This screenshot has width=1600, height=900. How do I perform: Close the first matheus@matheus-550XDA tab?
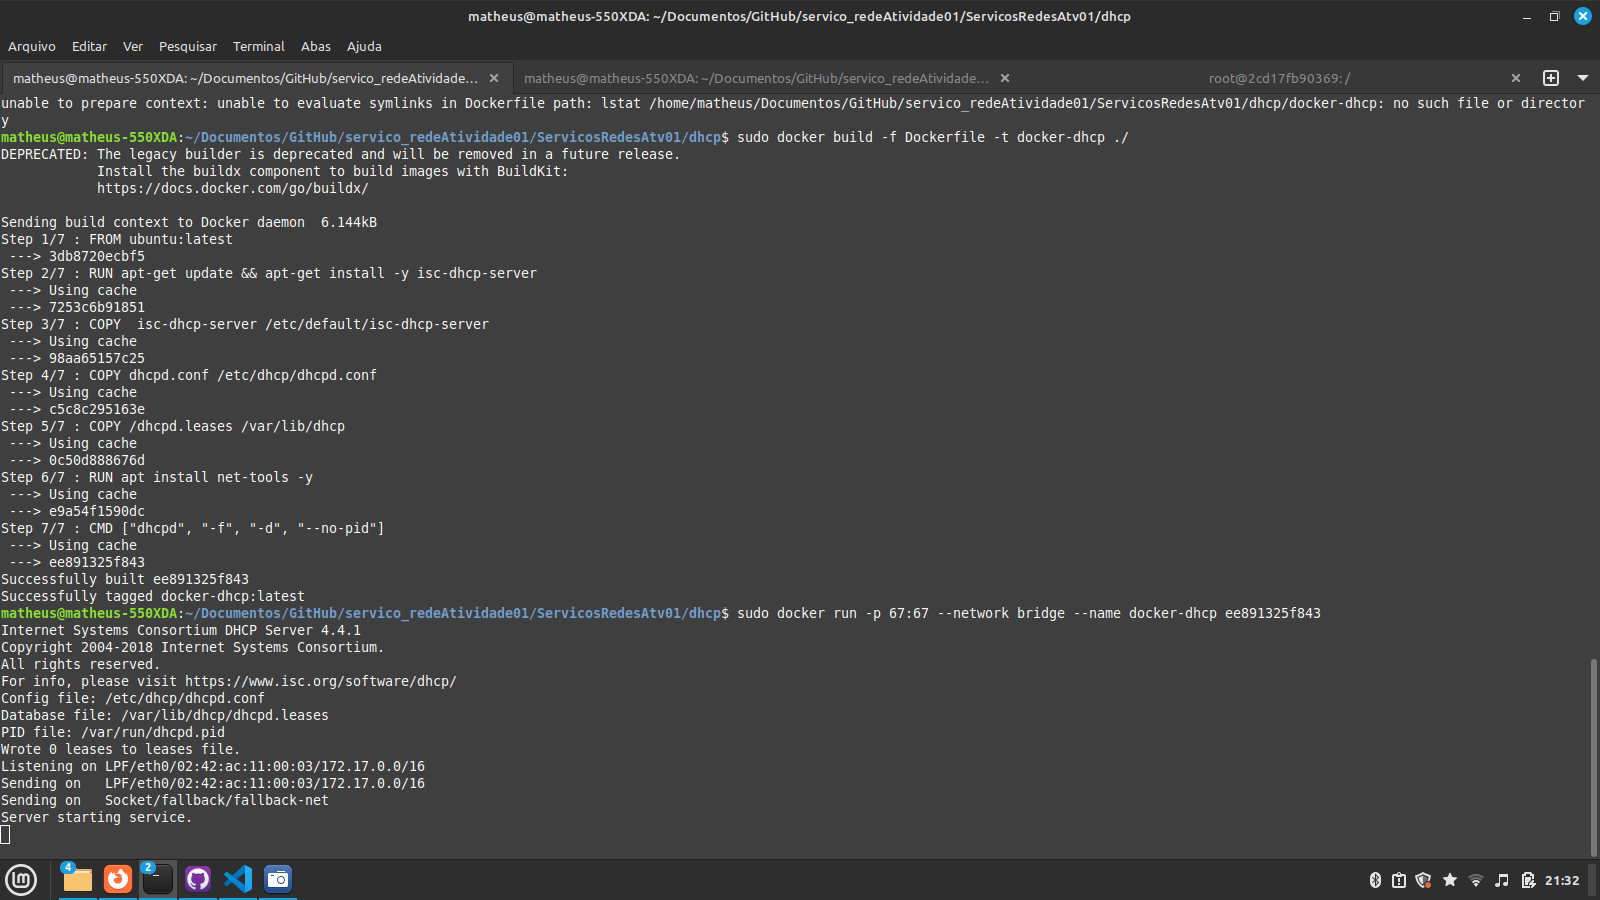pos(494,78)
